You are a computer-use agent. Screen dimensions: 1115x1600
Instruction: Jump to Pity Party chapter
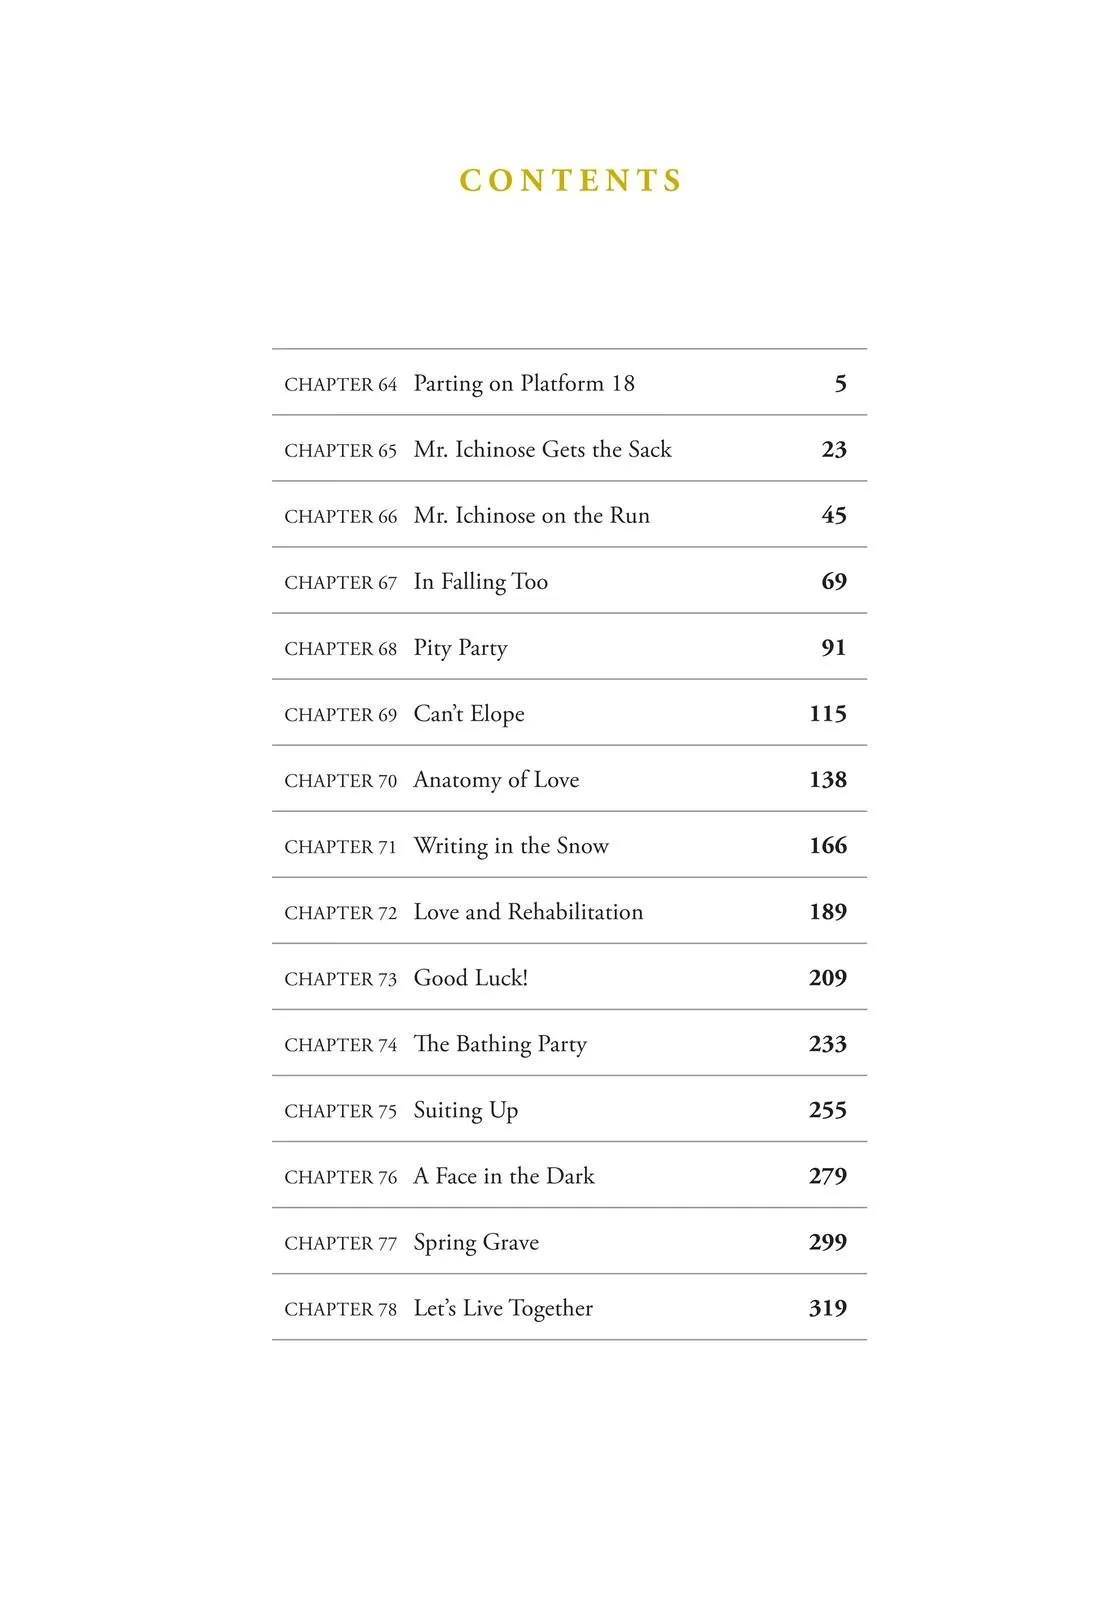tap(569, 647)
